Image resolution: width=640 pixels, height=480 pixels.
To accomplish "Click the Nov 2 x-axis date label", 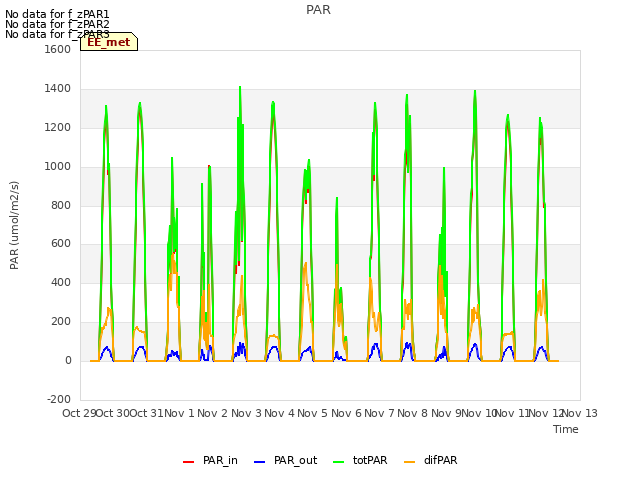I will pos(212,413).
